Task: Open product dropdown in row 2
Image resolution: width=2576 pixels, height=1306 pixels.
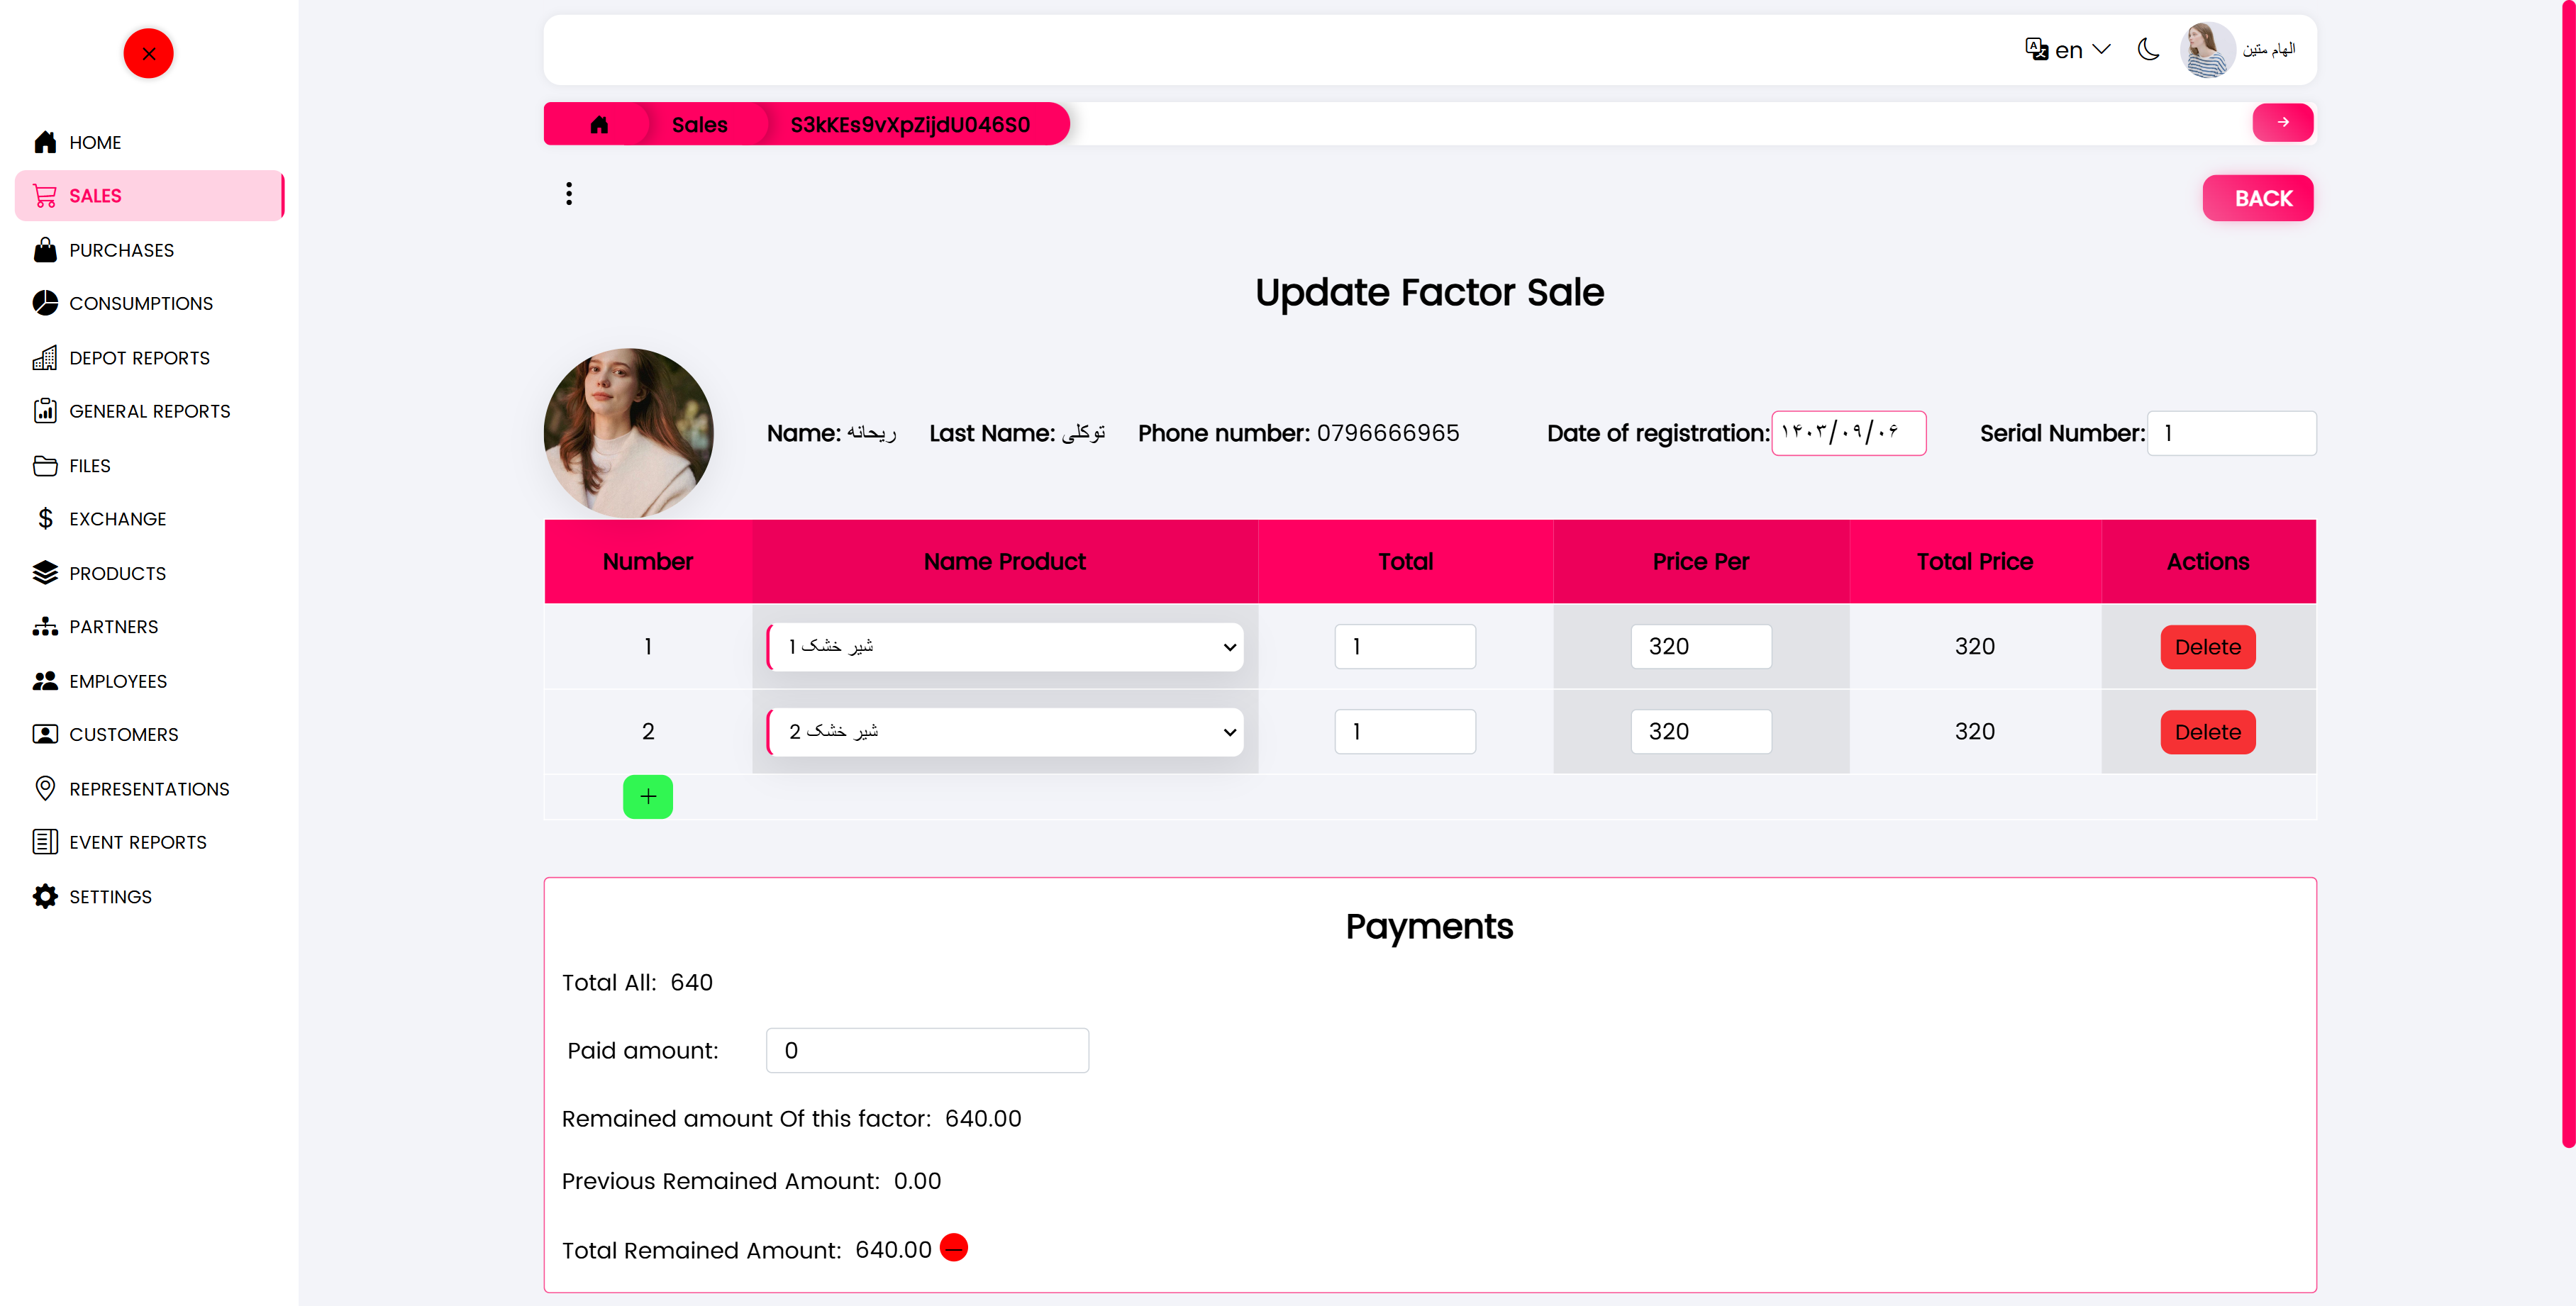Action: [x=1005, y=732]
